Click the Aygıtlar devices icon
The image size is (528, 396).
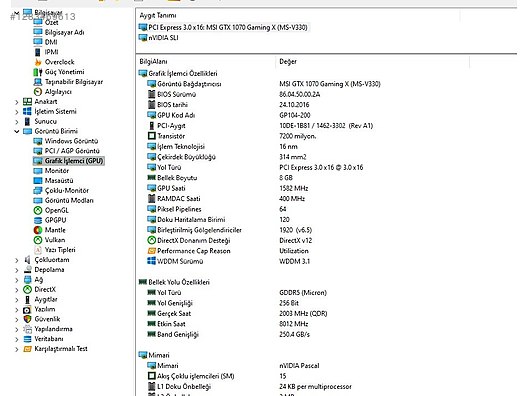(x=27, y=299)
